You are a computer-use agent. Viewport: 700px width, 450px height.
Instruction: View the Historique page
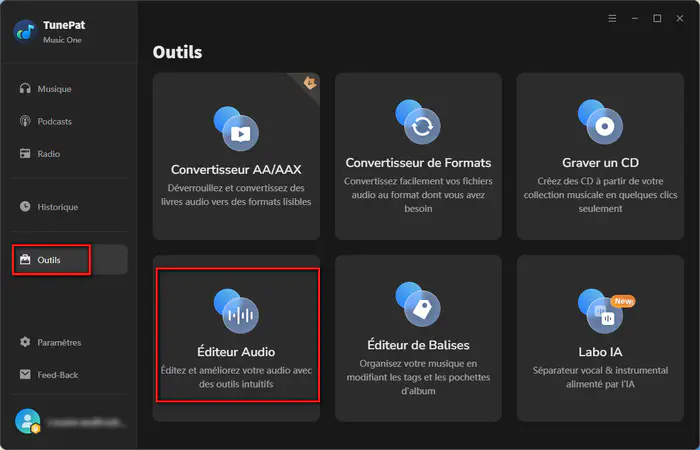tap(70, 206)
